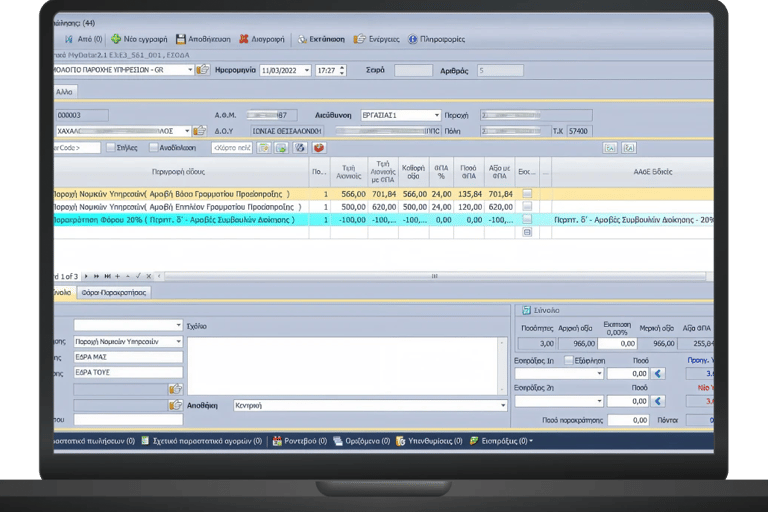Click the red icon in the grid toolbar
Image resolution: width=768 pixels, height=512 pixels.
point(319,148)
